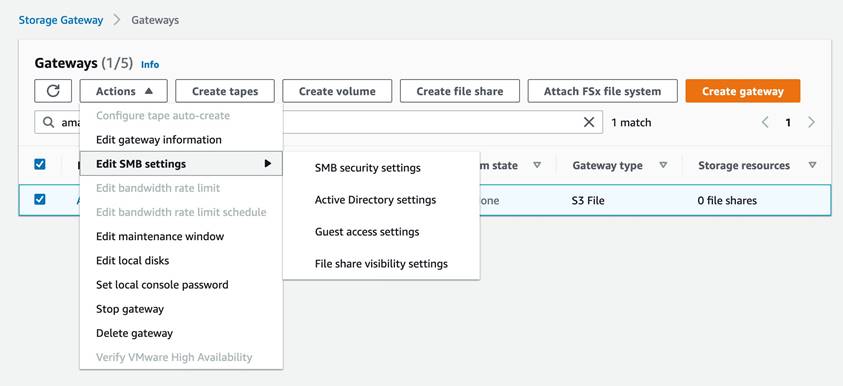Click the Create gateway button

click(x=742, y=91)
